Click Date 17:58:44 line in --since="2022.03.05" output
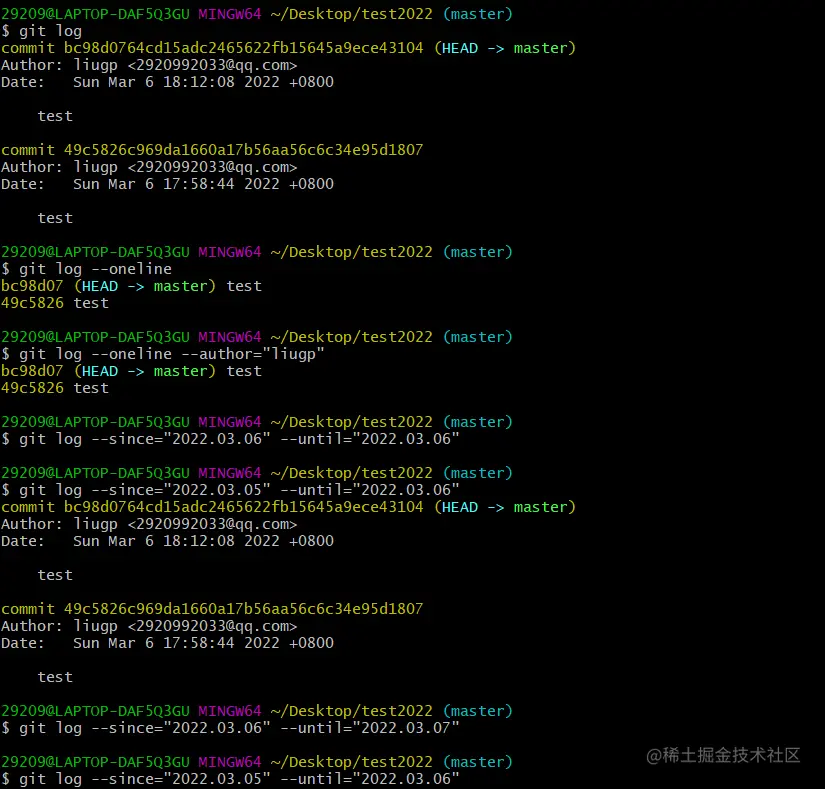 (167, 644)
